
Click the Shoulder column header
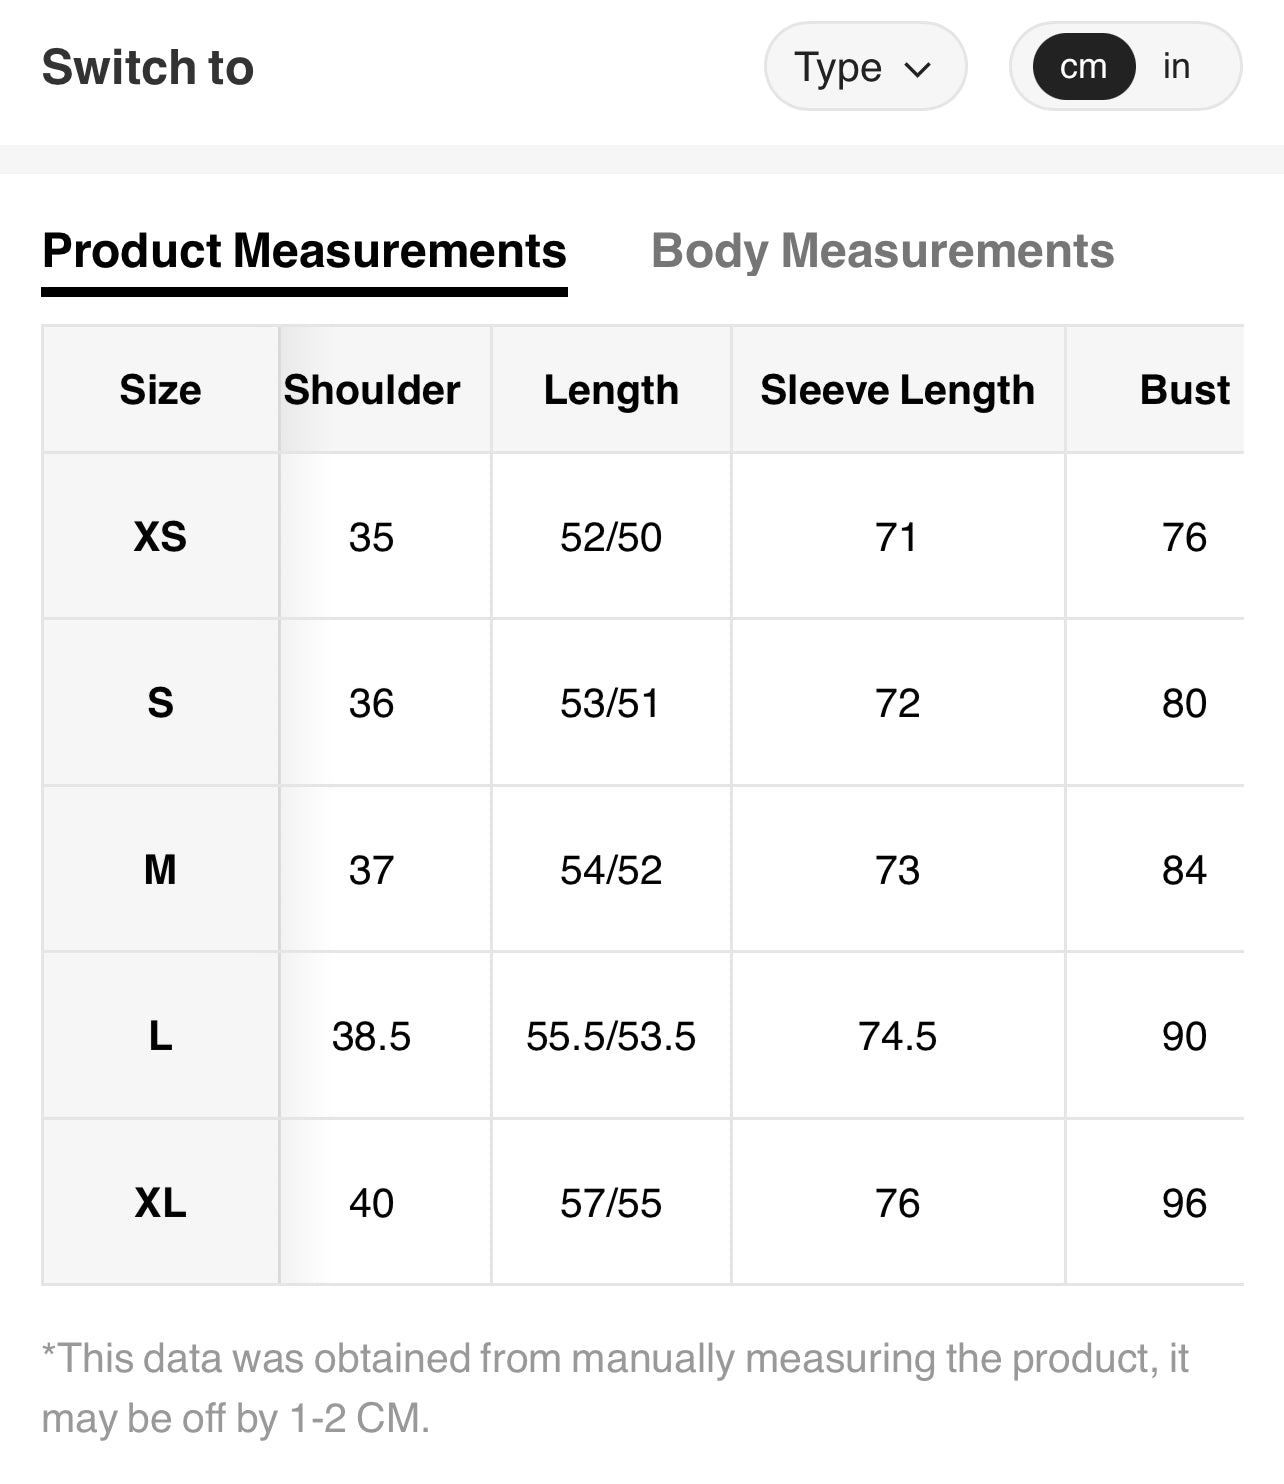[x=372, y=389]
